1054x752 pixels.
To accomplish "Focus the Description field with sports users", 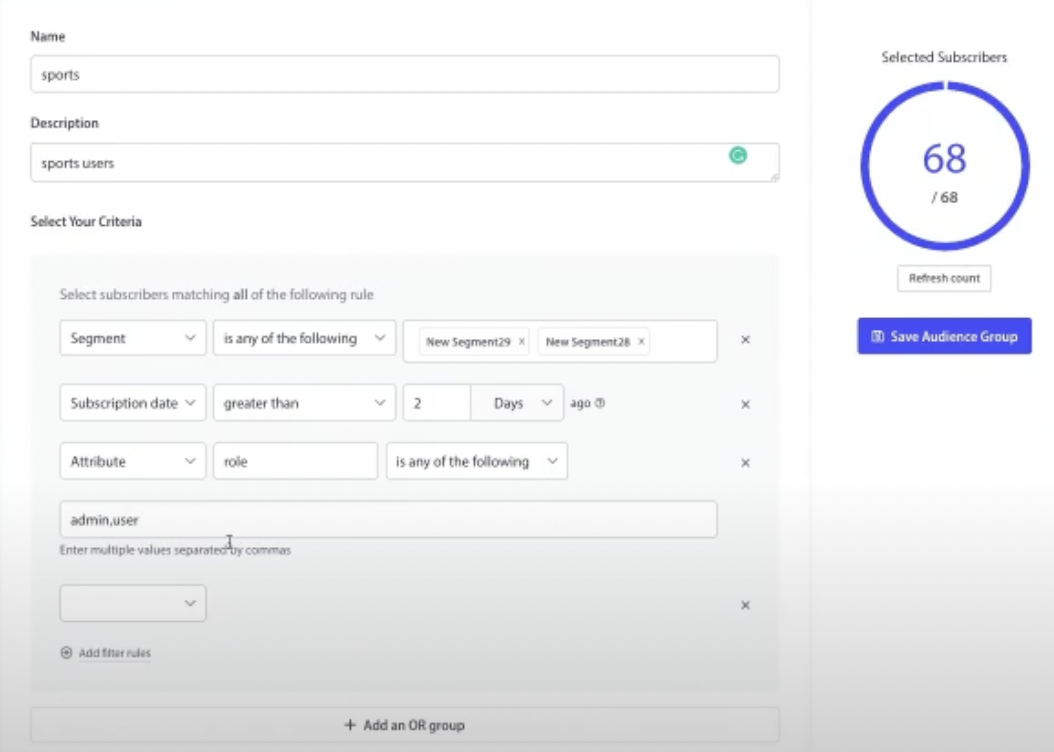I will pyautogui.click(x=405, y=162).
